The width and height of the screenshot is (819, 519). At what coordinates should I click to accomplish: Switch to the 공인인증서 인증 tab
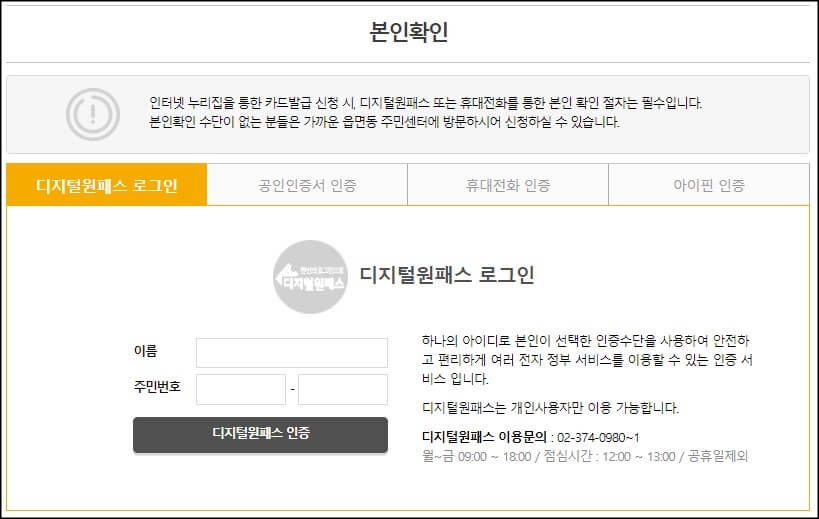point(307,185)
